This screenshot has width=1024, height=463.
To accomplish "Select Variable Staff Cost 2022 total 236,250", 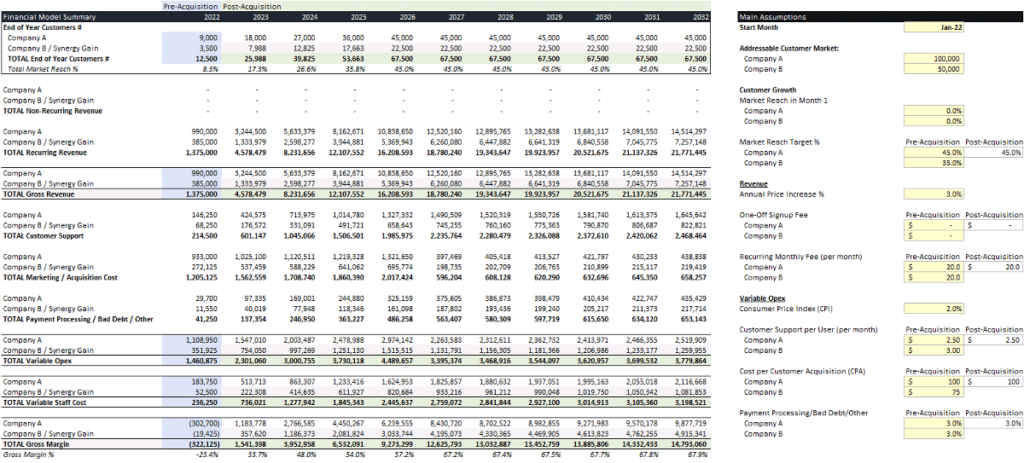I will (x=206, y=402).
